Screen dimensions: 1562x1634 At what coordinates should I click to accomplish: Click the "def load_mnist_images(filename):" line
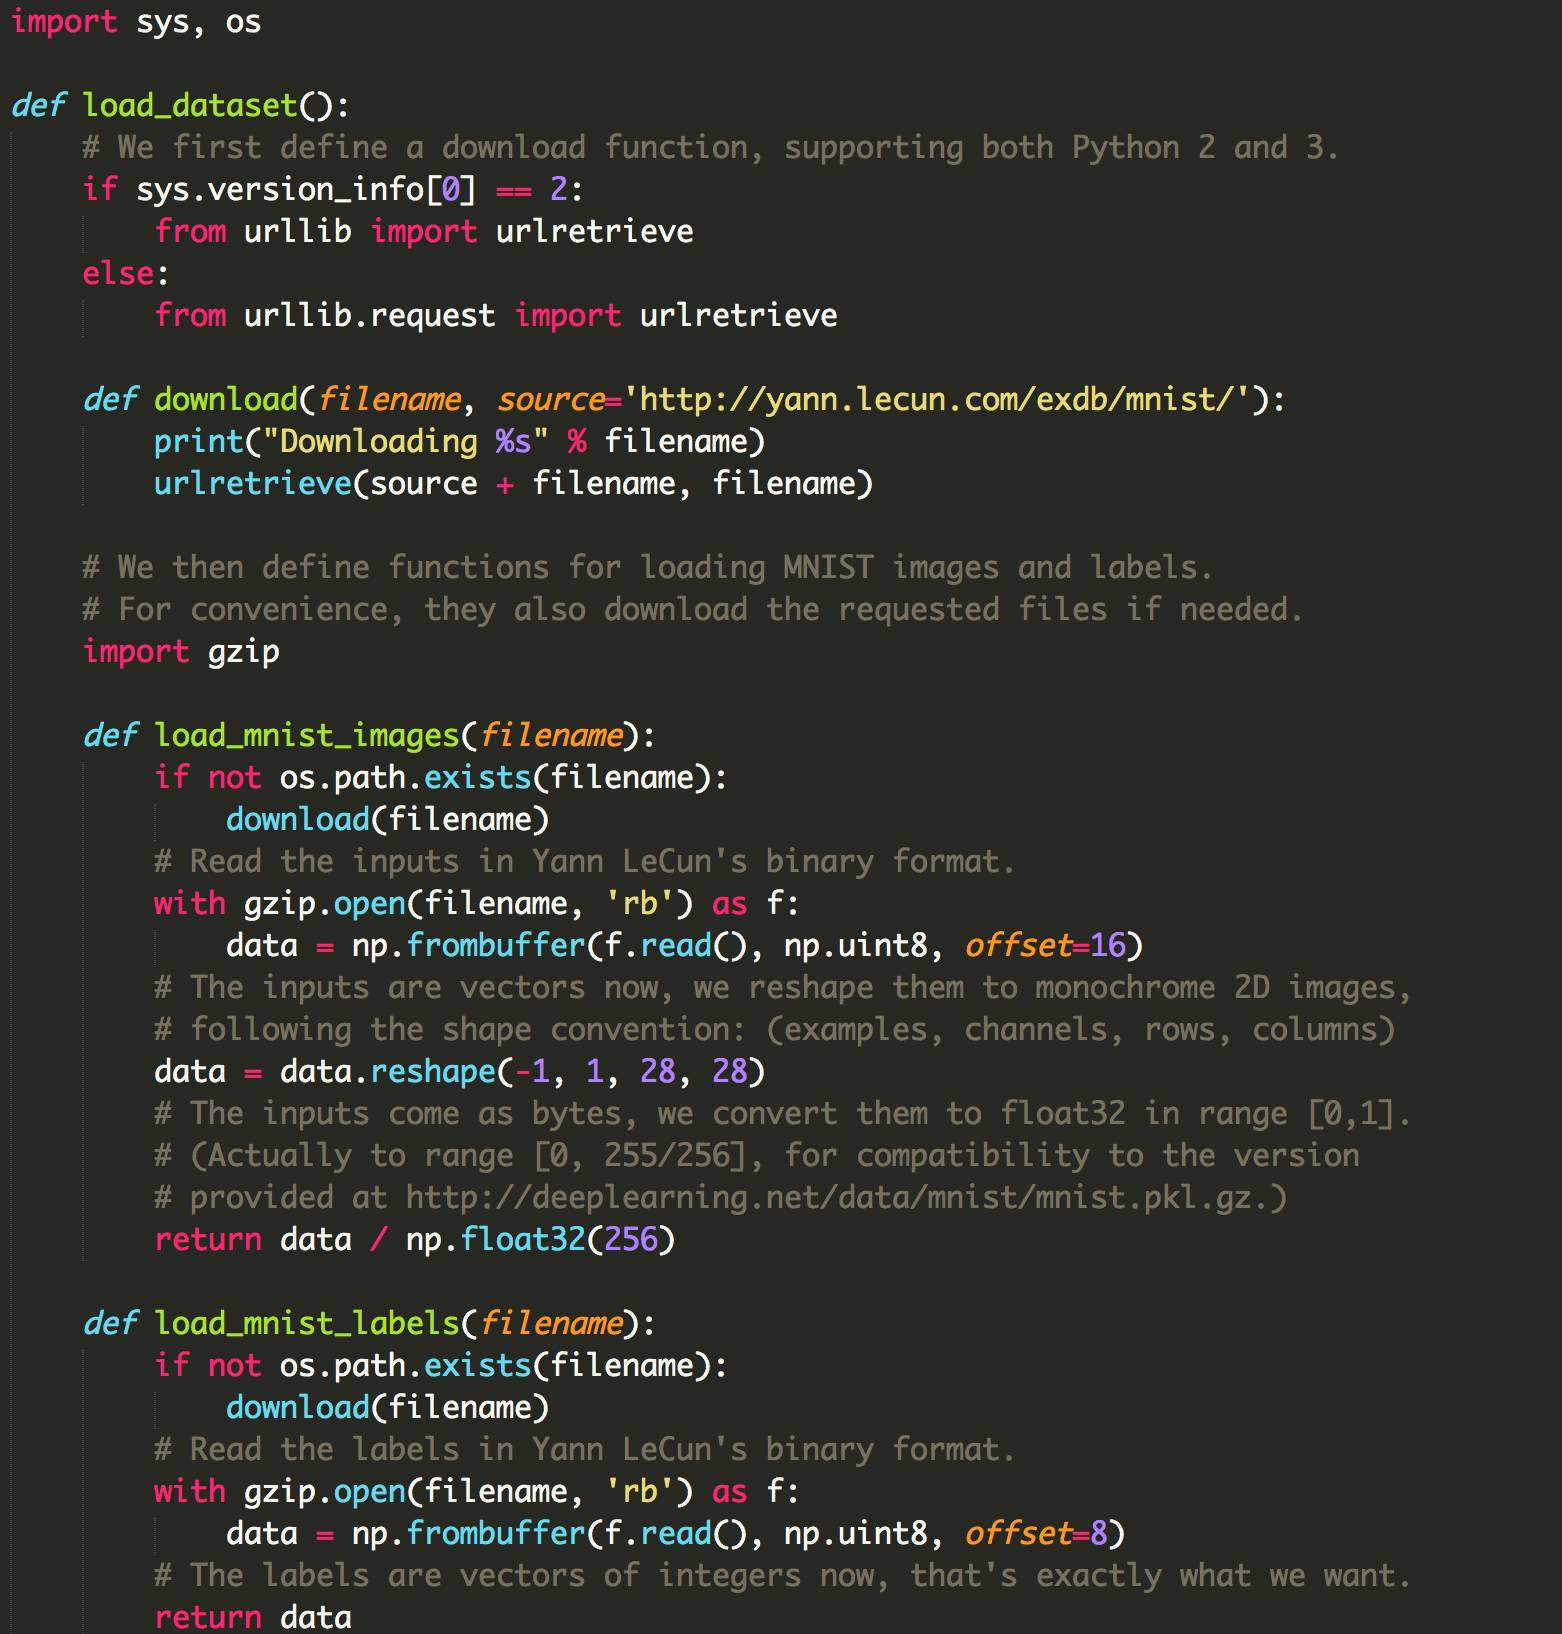(x=370, y=735)
